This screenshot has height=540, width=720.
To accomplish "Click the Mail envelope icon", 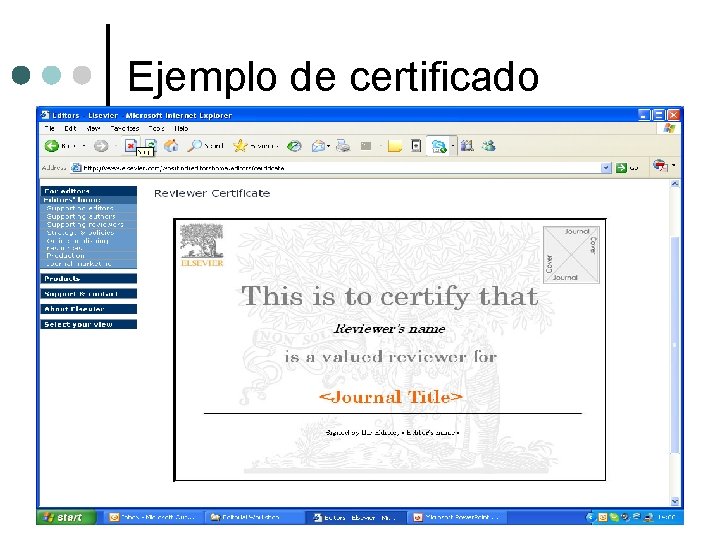I will pos(318,146).
